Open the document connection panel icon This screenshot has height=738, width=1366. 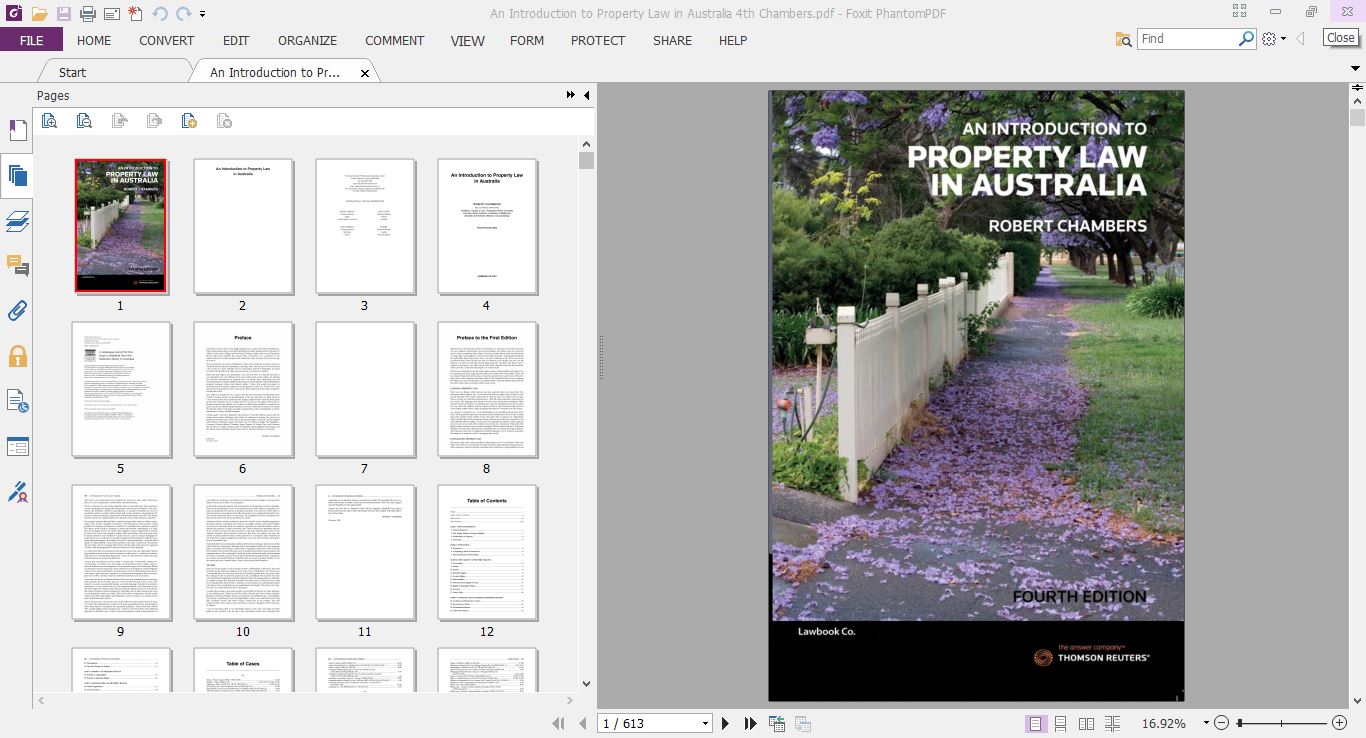click(x=17, y=401)
